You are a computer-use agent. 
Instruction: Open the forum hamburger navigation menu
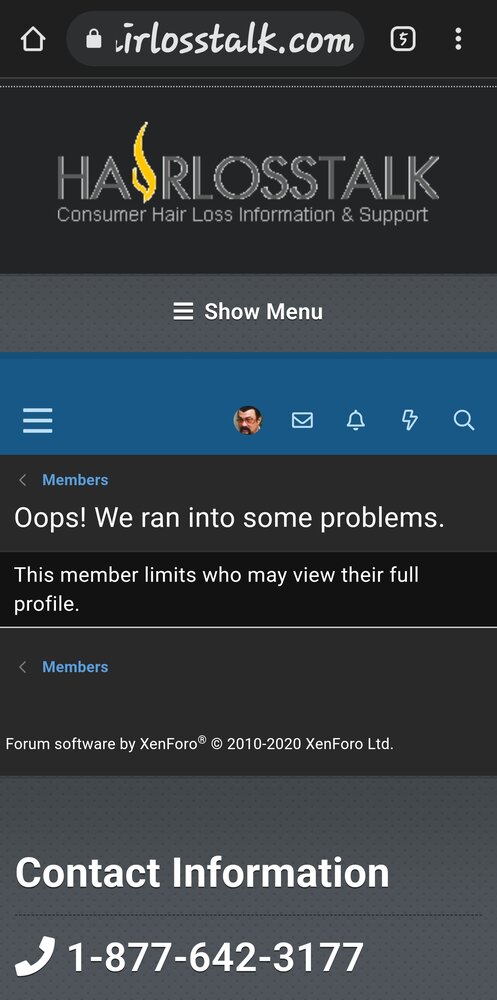38,421
